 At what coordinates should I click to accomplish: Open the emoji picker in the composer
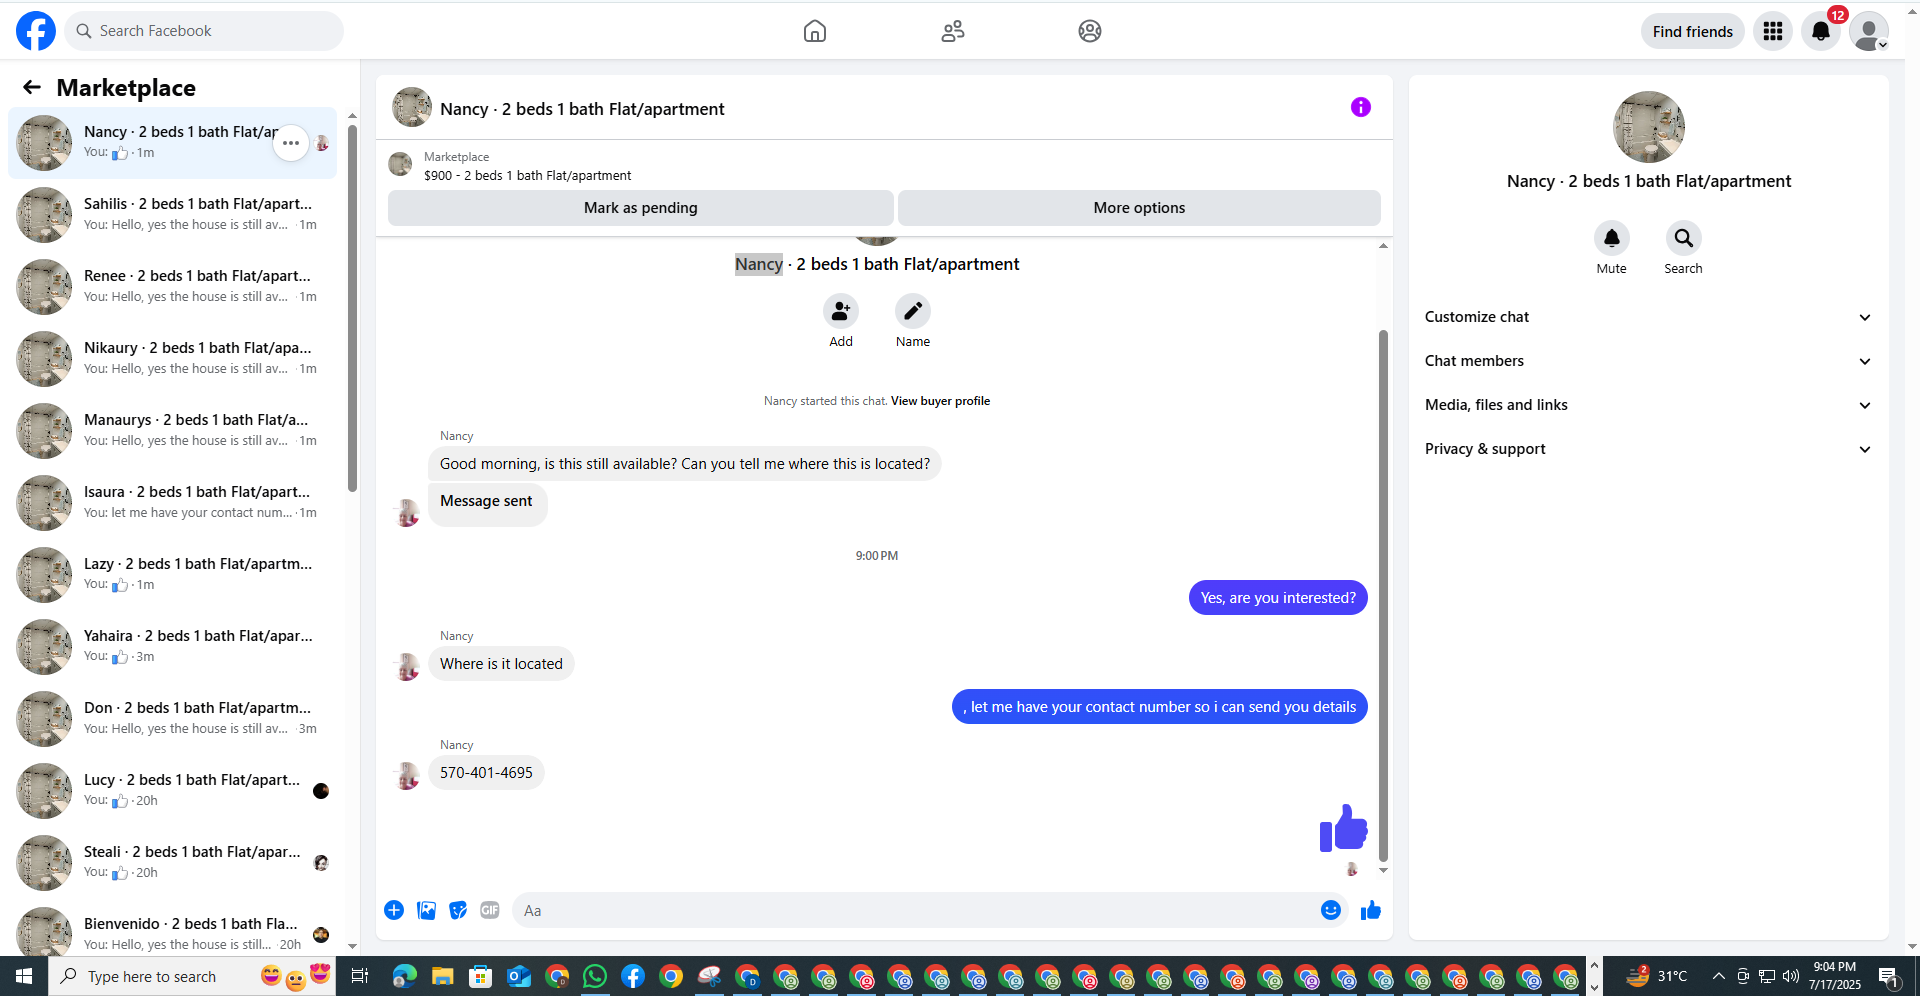1331,910
